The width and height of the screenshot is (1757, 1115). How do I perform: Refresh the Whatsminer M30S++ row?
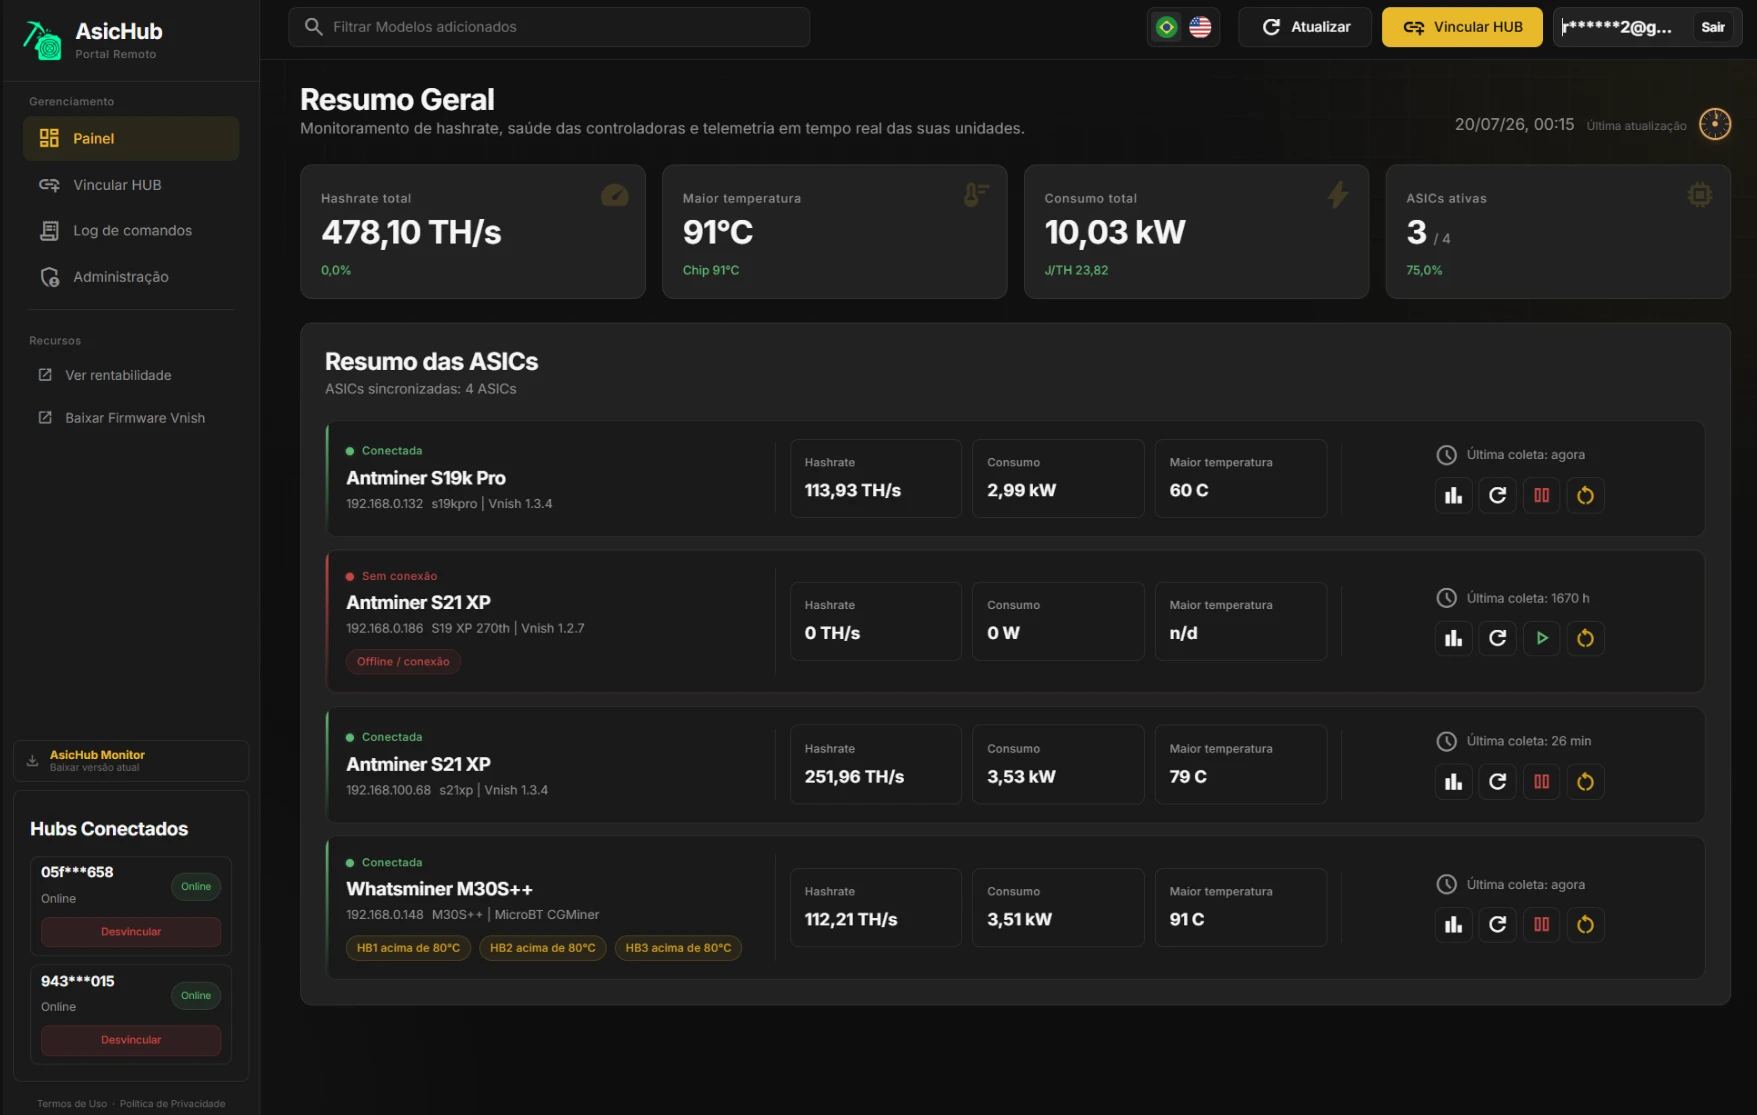[1497, 925]
